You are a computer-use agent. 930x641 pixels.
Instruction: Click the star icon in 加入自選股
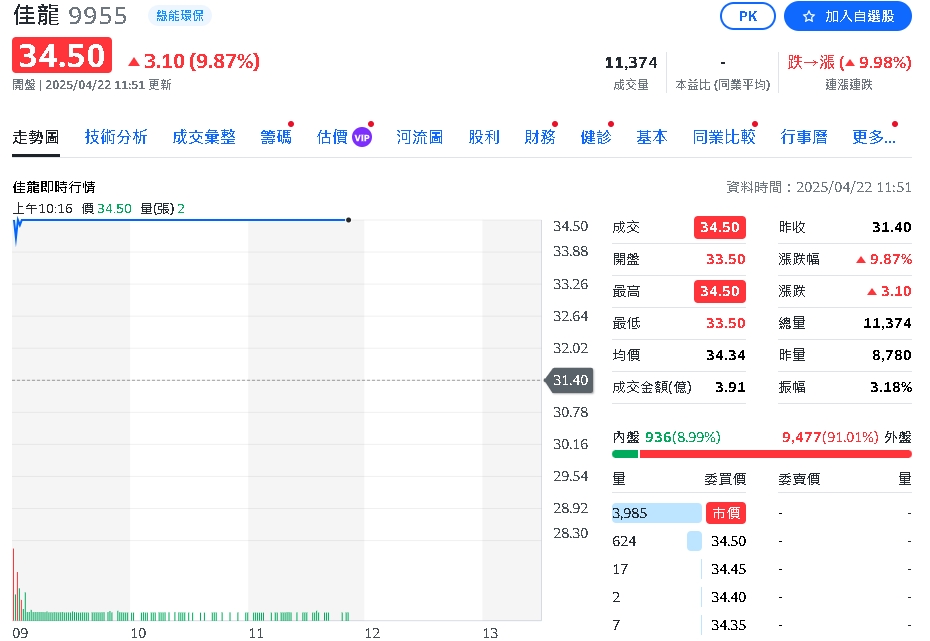(809, 16)
